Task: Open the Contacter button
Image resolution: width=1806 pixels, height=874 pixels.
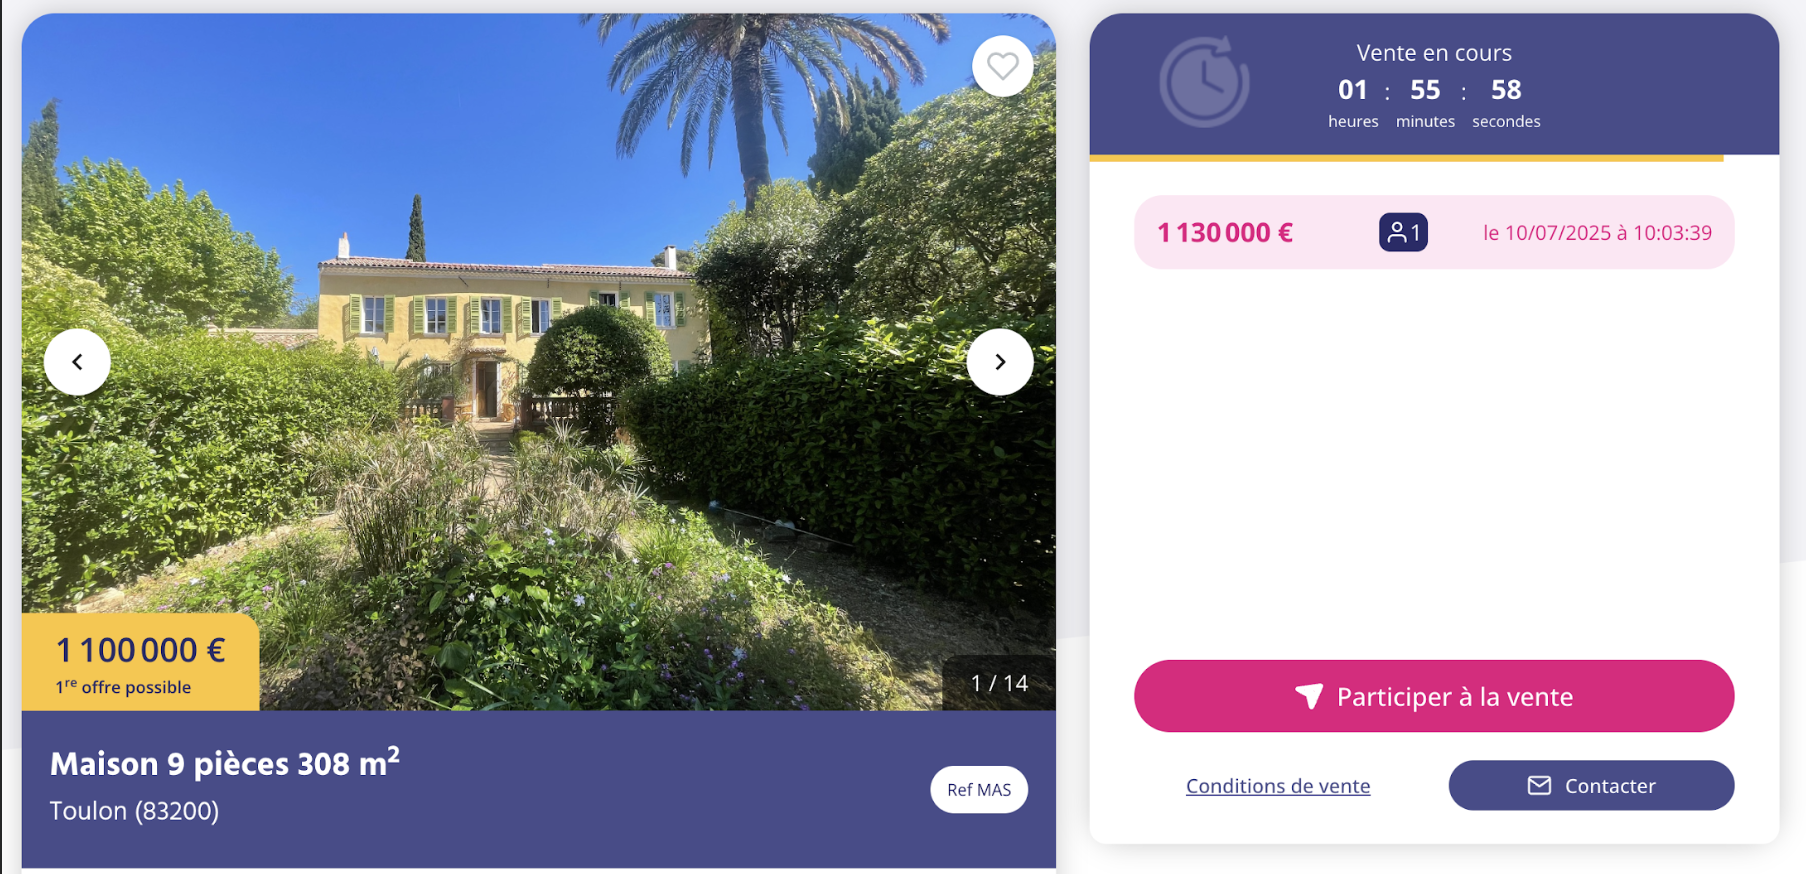Action: tap(1591, 786)
